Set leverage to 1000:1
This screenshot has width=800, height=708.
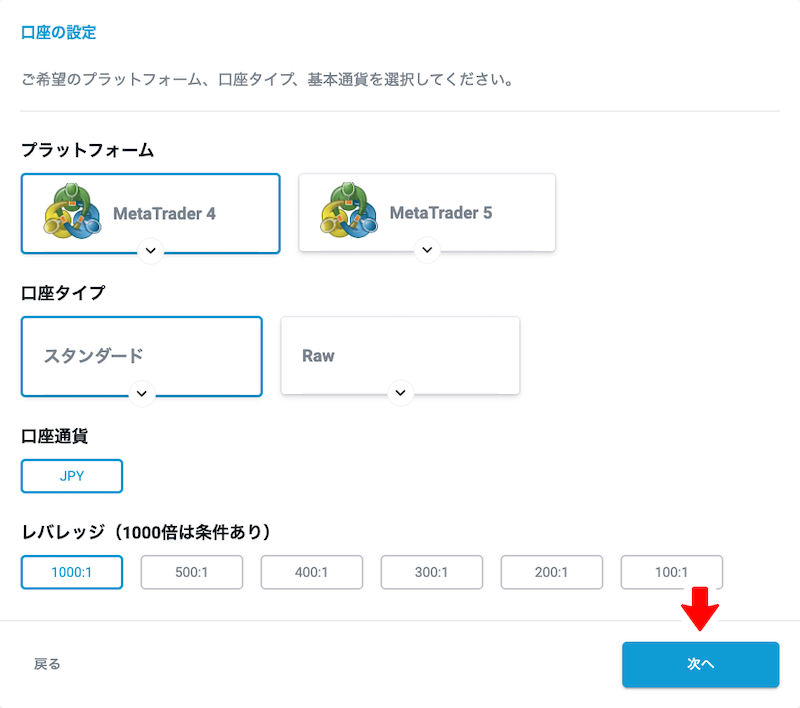coord(72,572)
